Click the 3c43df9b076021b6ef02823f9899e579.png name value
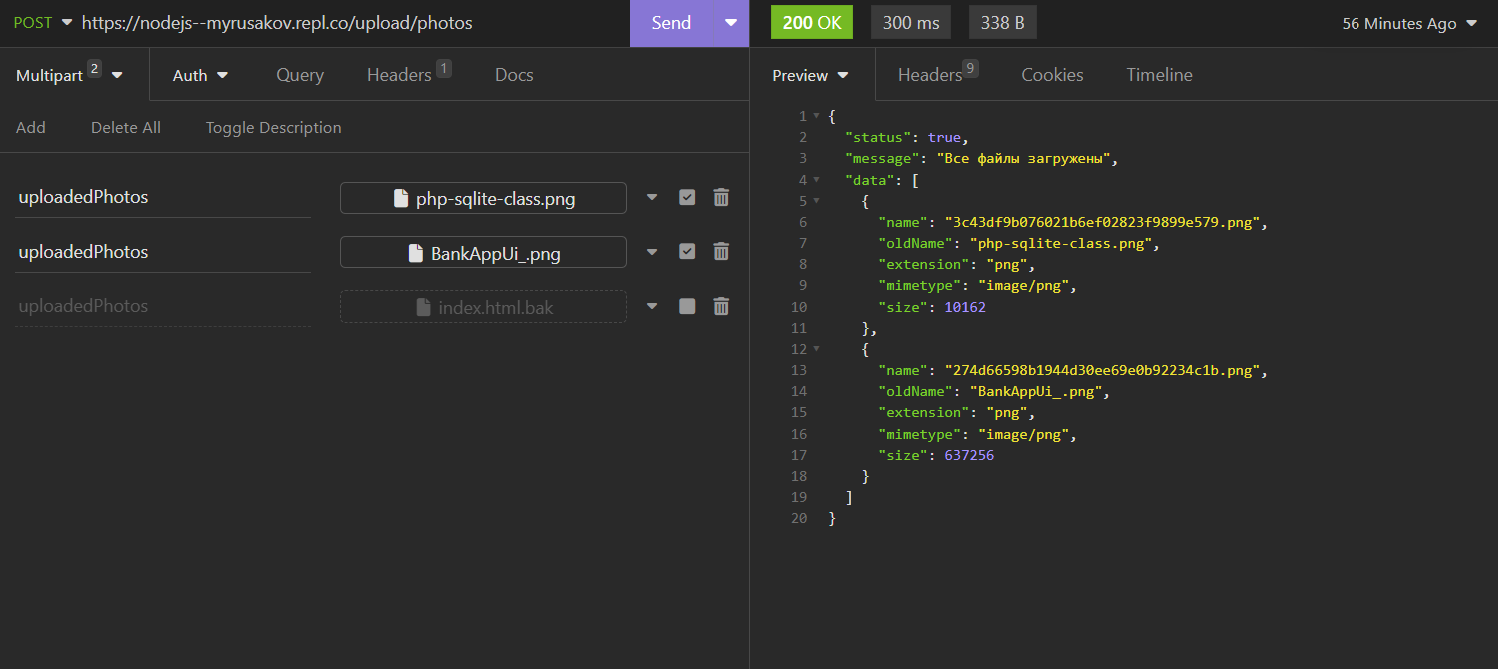The image size is (1498, 669). 1101,222
